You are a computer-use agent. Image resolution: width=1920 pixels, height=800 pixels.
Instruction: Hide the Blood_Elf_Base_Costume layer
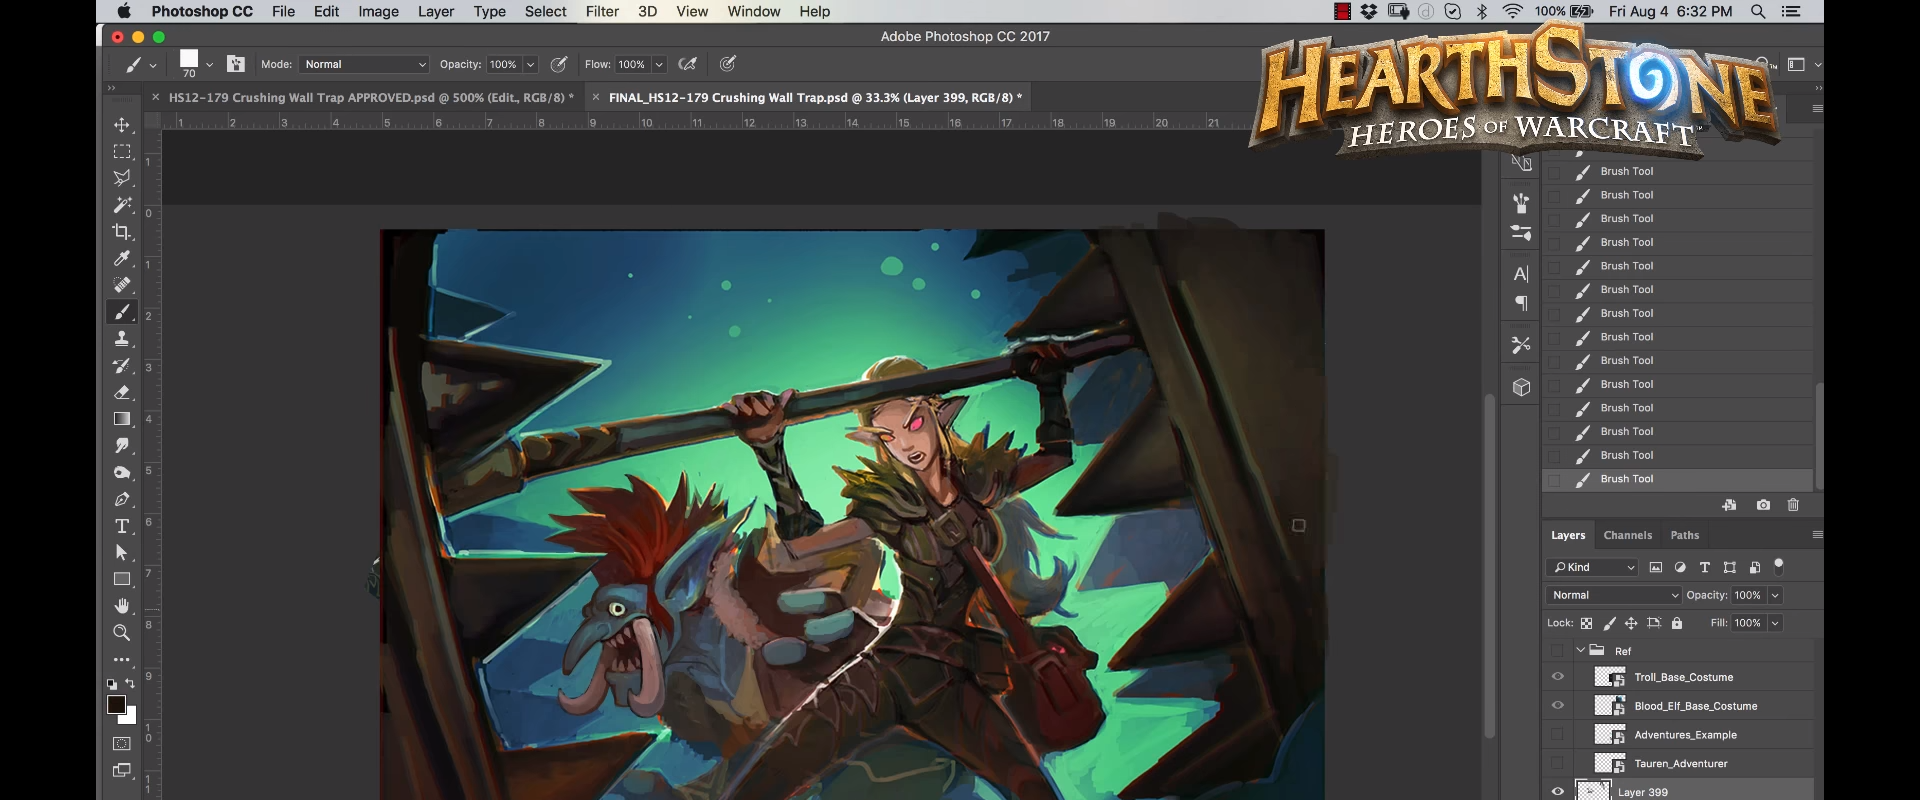[1557, 706]
